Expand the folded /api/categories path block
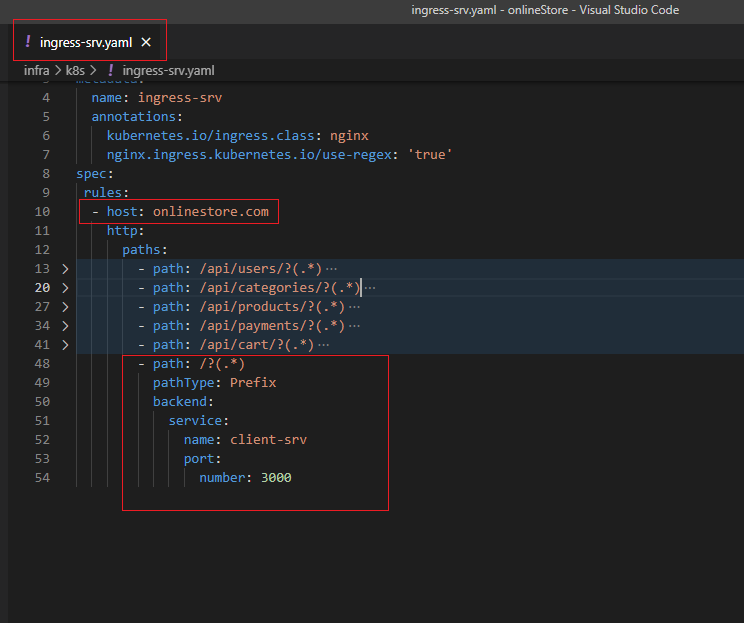The height and width of the screenshot is (623, 744). pos(65,288)
